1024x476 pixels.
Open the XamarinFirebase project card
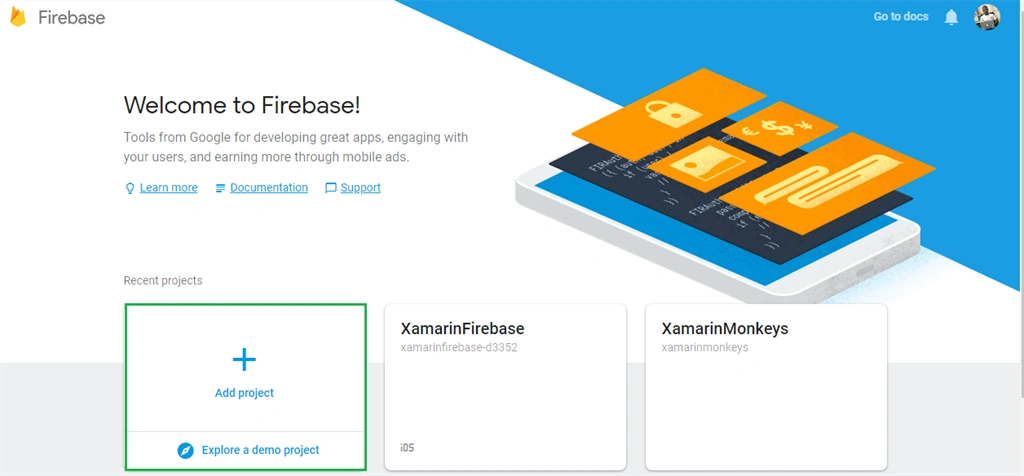click(505, 387)
